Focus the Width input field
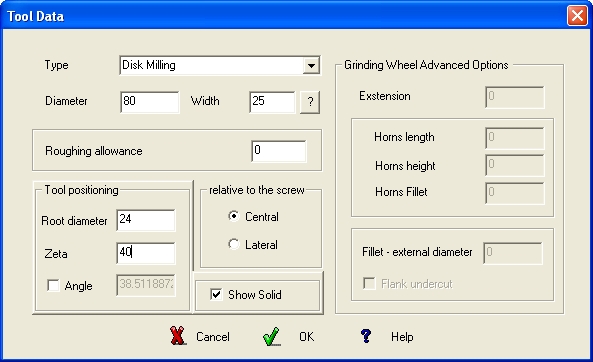The image size is (593, 362). click(x=272, y=102)
